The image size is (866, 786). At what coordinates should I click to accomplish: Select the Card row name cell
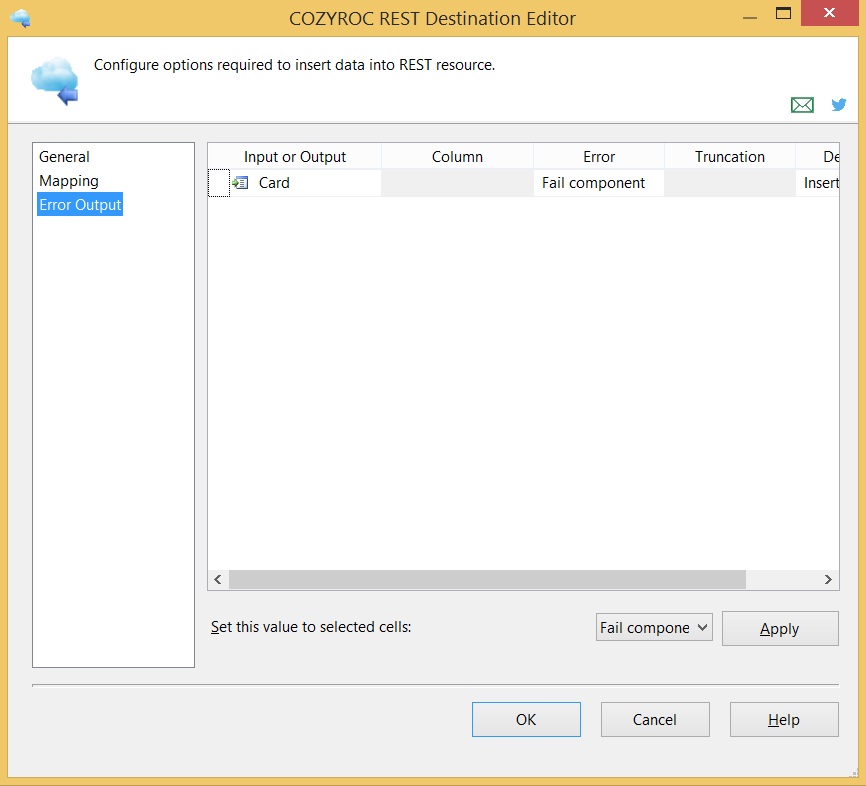pos(305,183)
